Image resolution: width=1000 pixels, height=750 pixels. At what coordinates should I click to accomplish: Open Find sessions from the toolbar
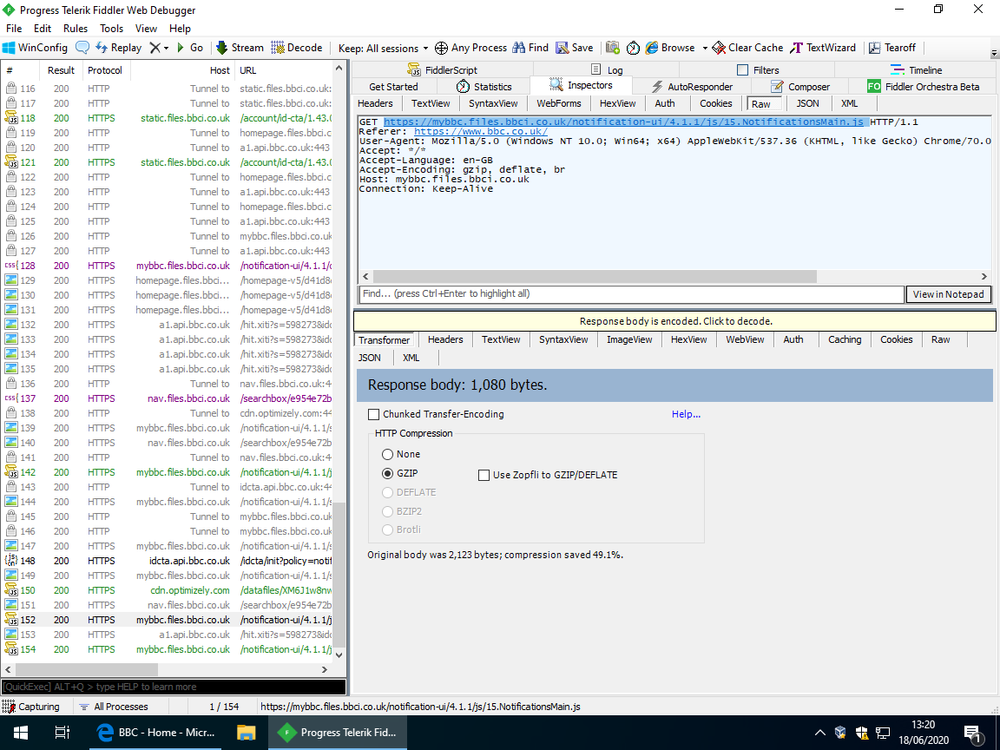pos(531,48)
